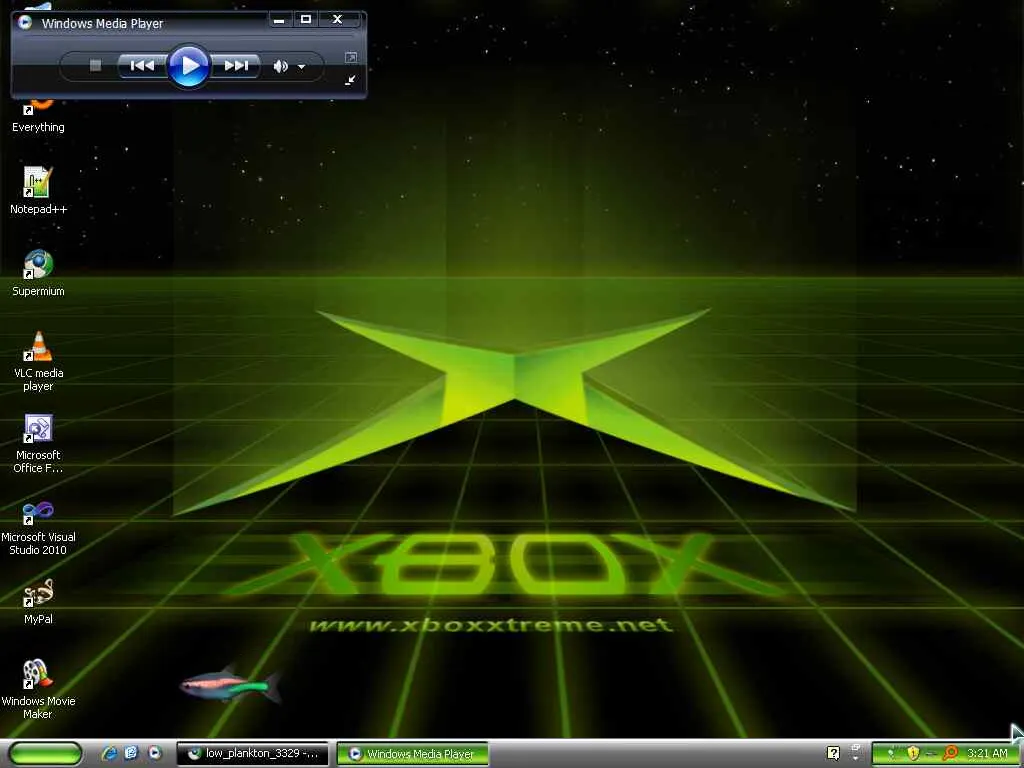Open the green Start button

46,754
